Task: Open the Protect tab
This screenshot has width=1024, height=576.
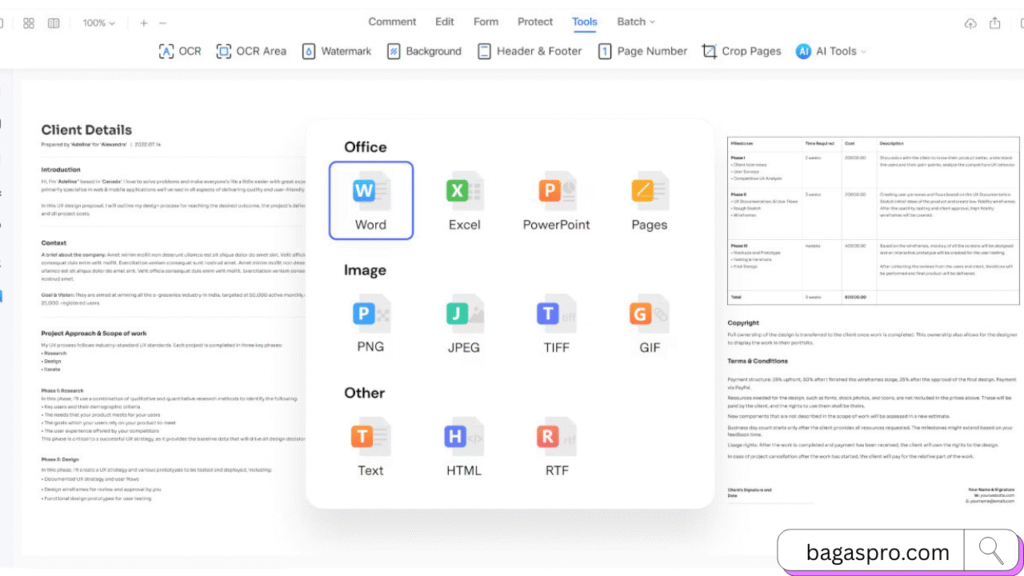Action: pos(535,22)
